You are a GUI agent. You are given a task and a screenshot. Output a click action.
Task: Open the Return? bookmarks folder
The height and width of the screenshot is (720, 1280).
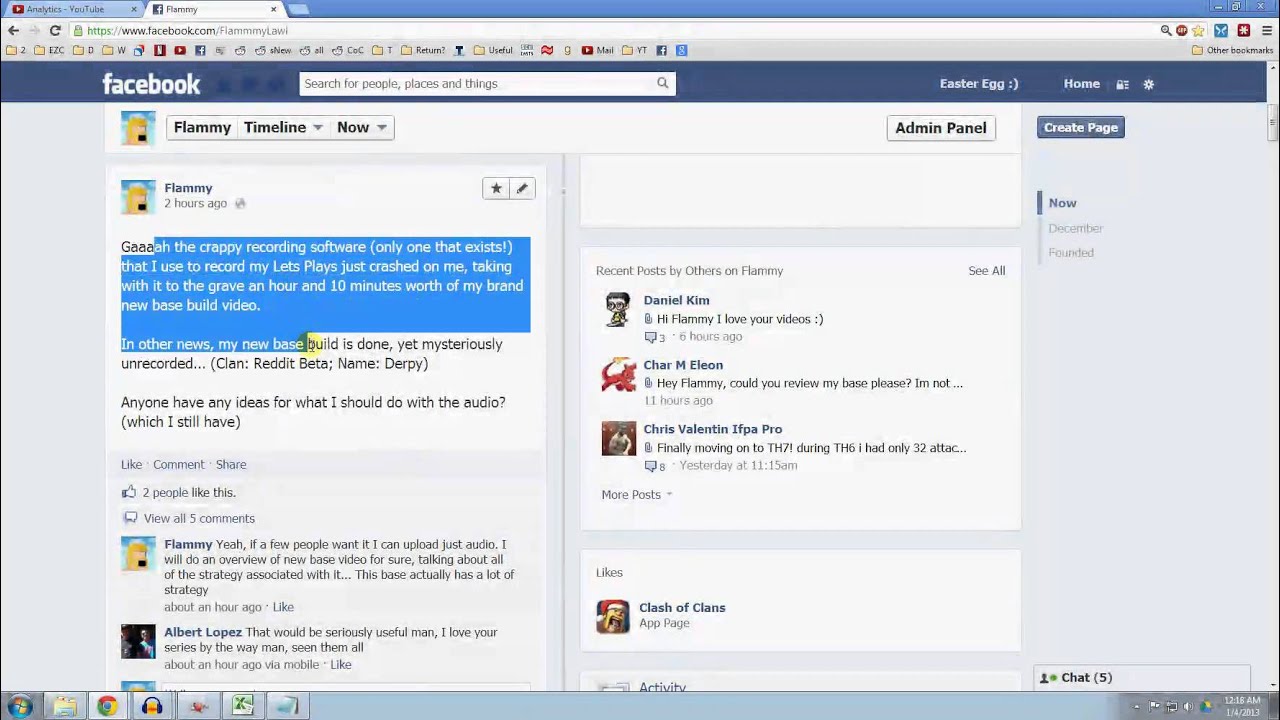(x=423, y=50)
